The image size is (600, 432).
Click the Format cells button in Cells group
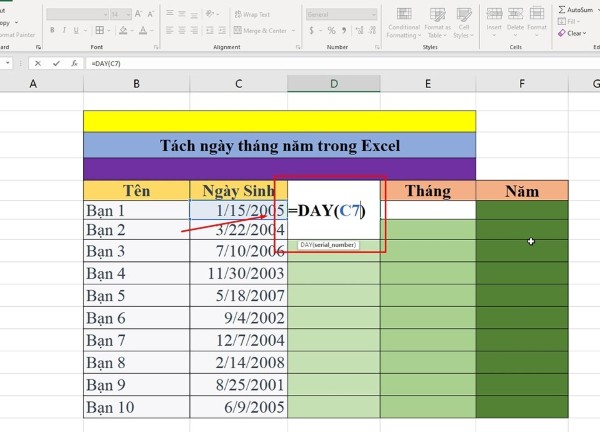tap(537, 22)
